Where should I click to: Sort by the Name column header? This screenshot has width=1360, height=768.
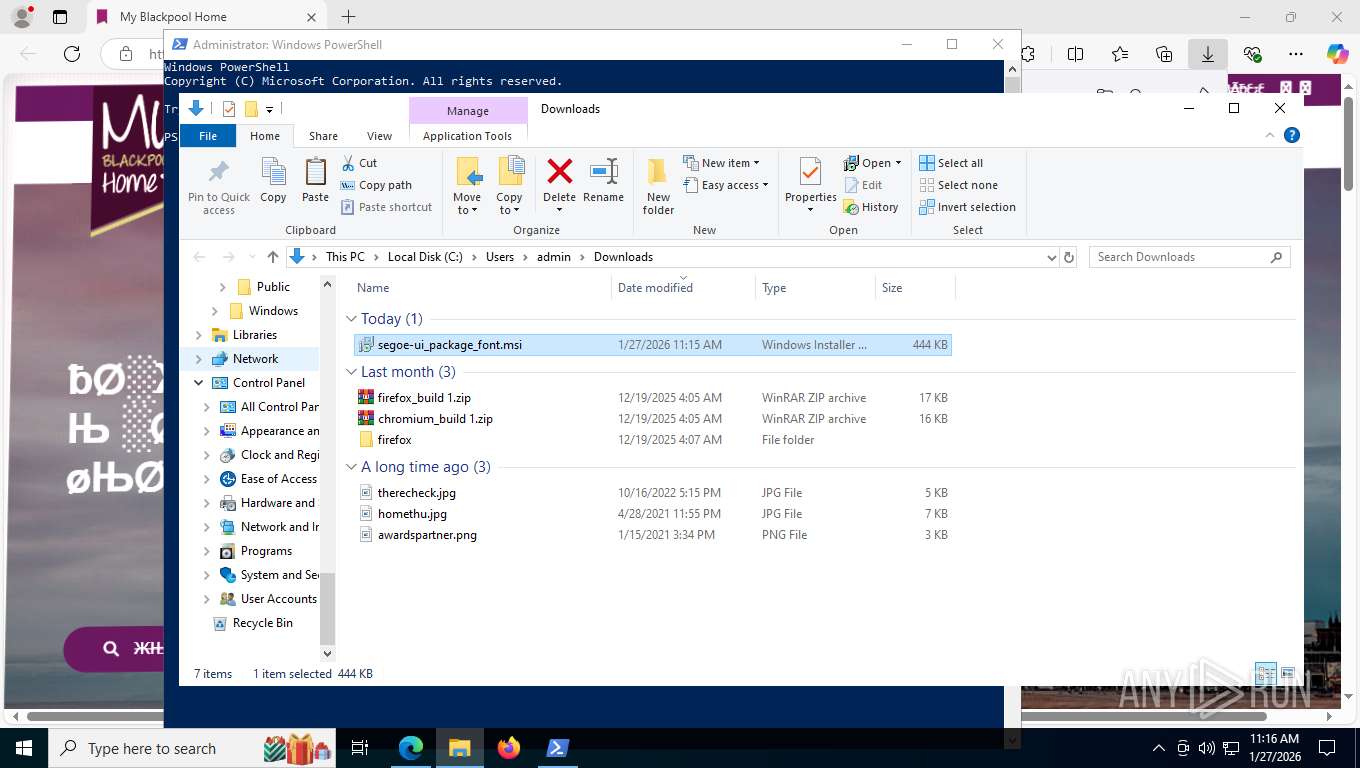[x=482, y=288]
